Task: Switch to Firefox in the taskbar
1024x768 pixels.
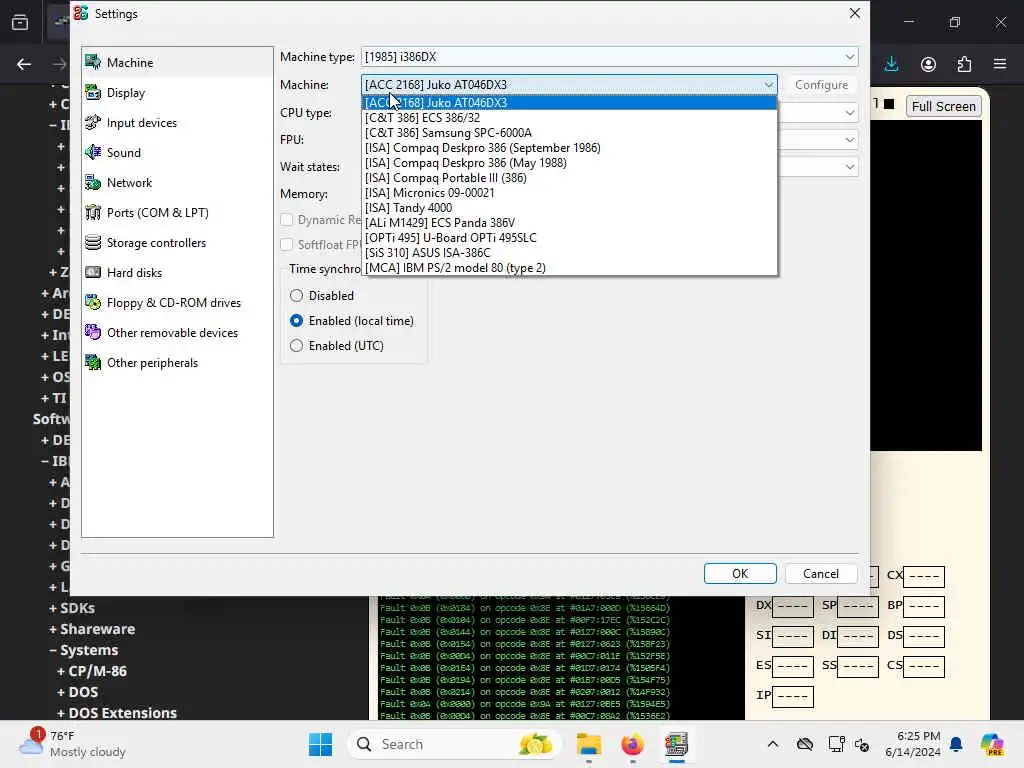Action: click(632, 744)
